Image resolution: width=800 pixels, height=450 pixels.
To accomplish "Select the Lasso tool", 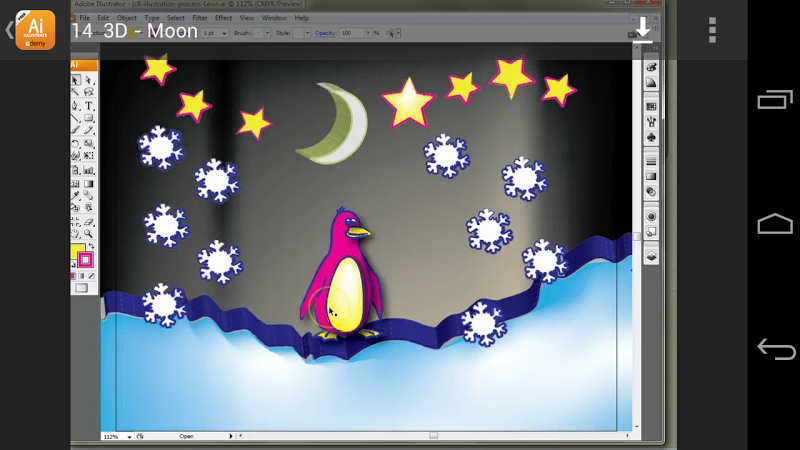I will [x=89, y=92].
